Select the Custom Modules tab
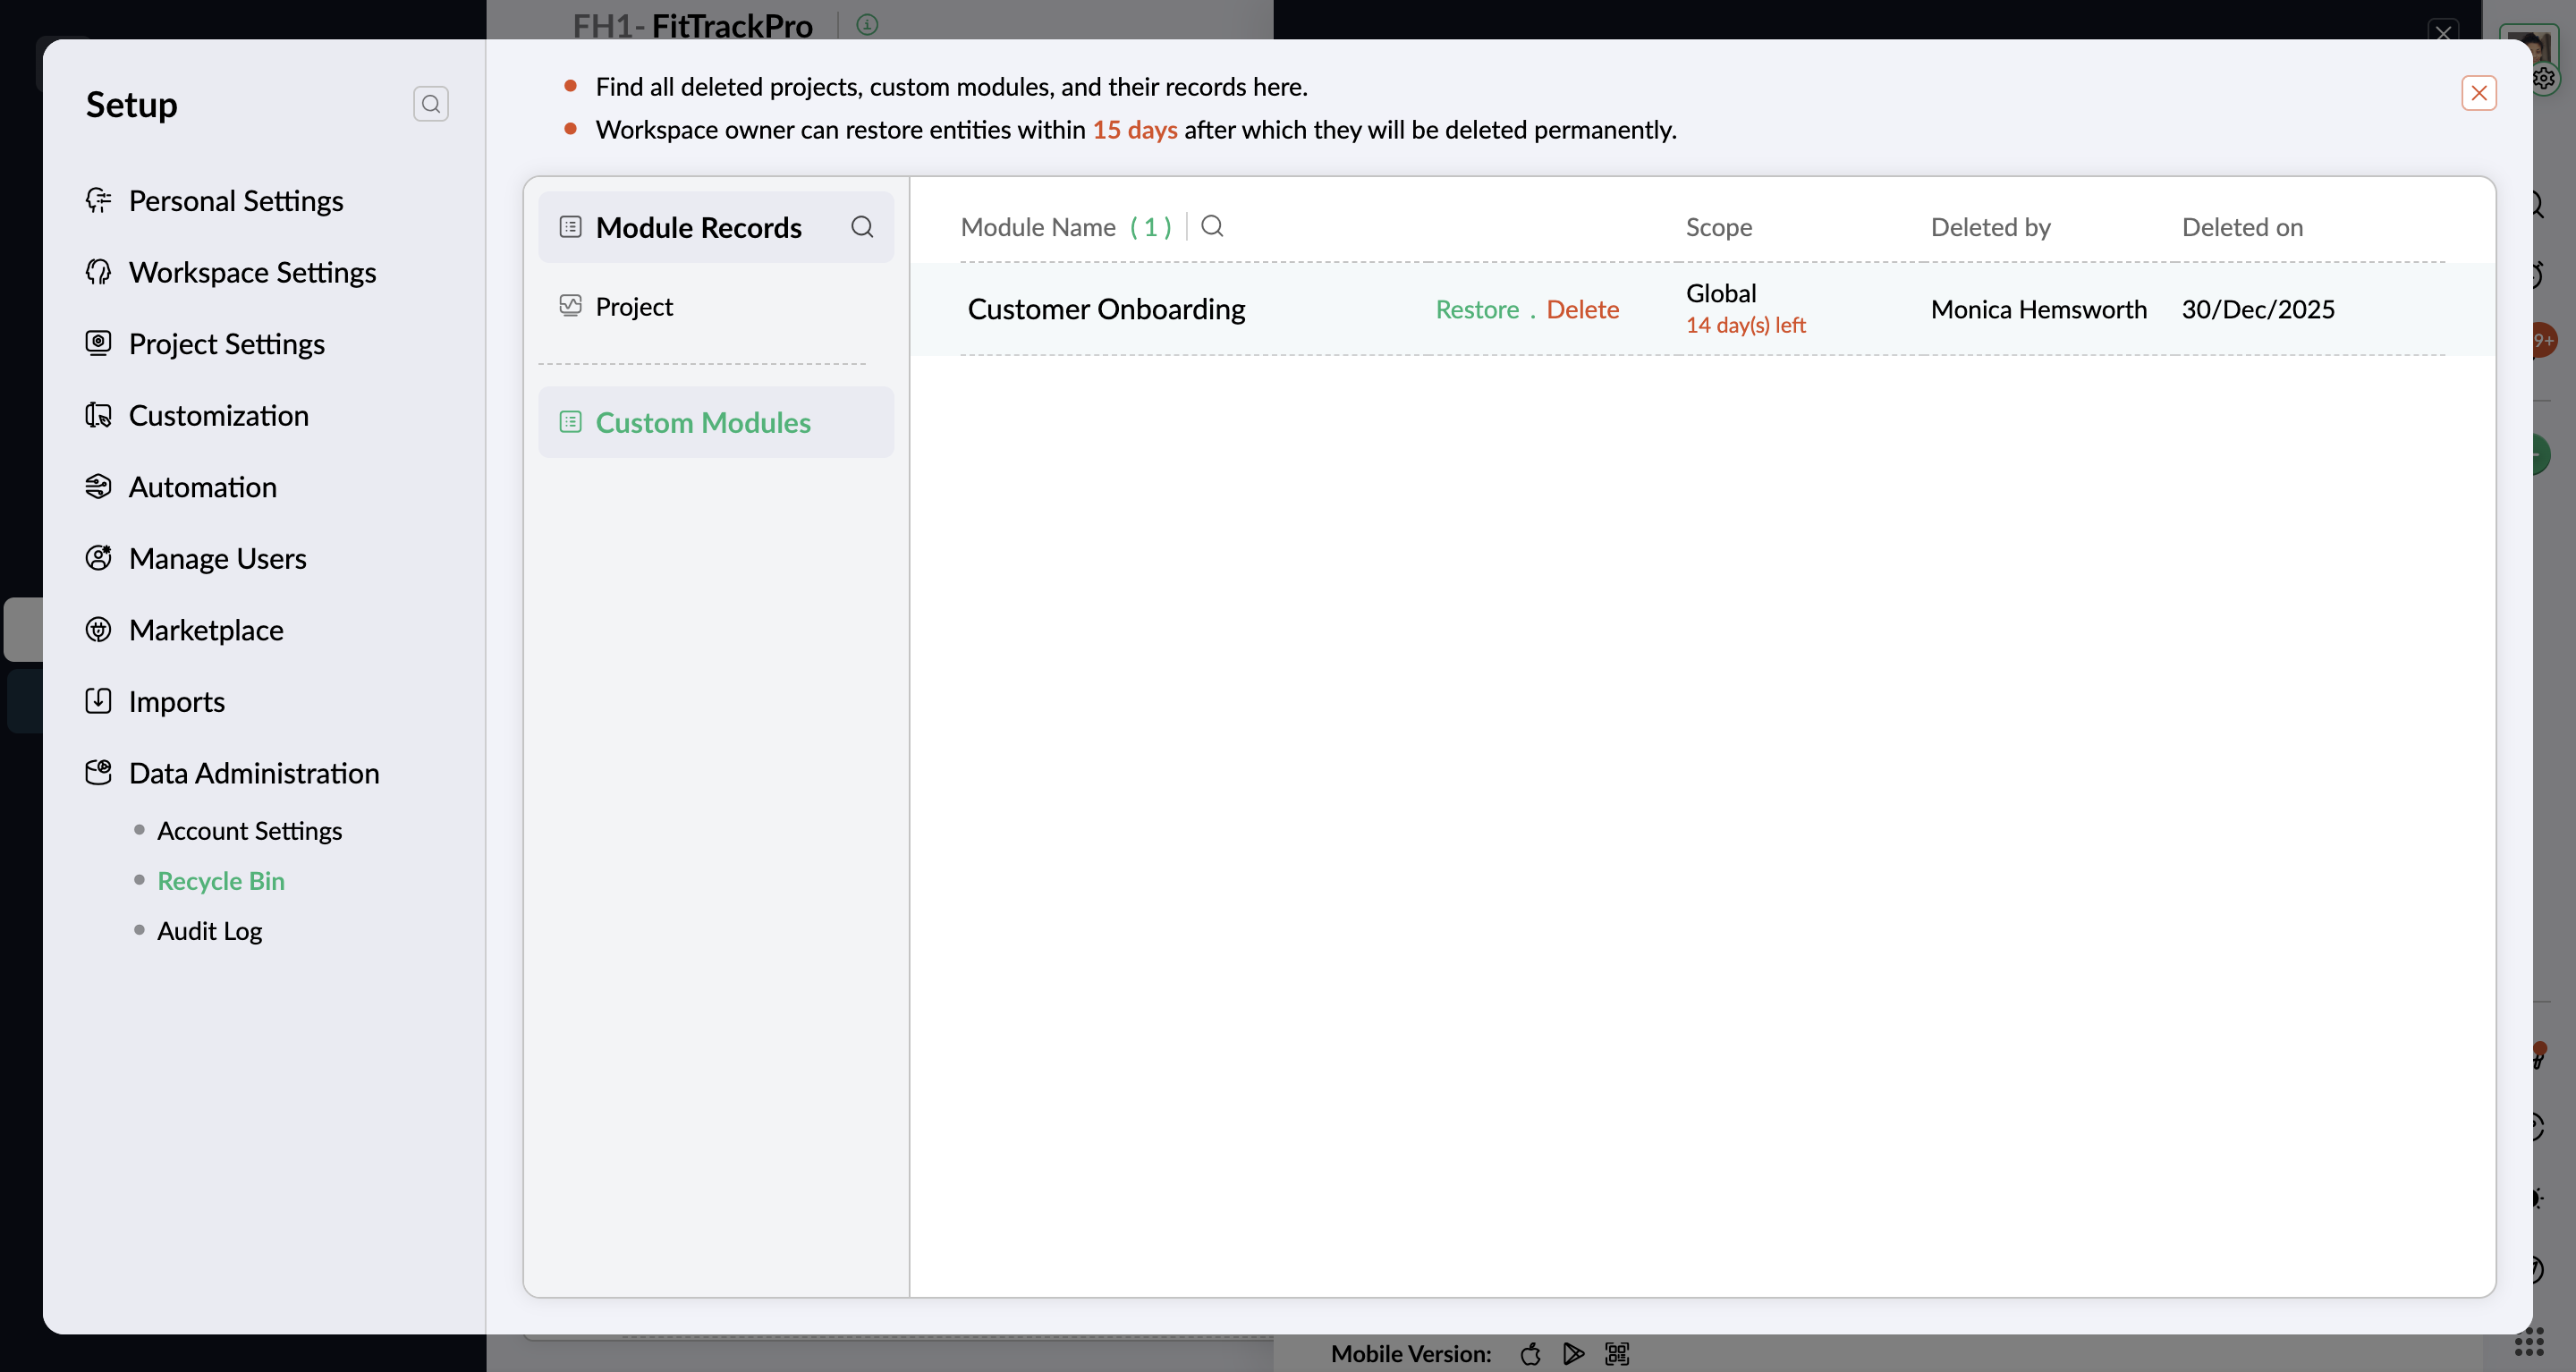This screenshot has height=1372, width=2576. (x=702, y=422)
